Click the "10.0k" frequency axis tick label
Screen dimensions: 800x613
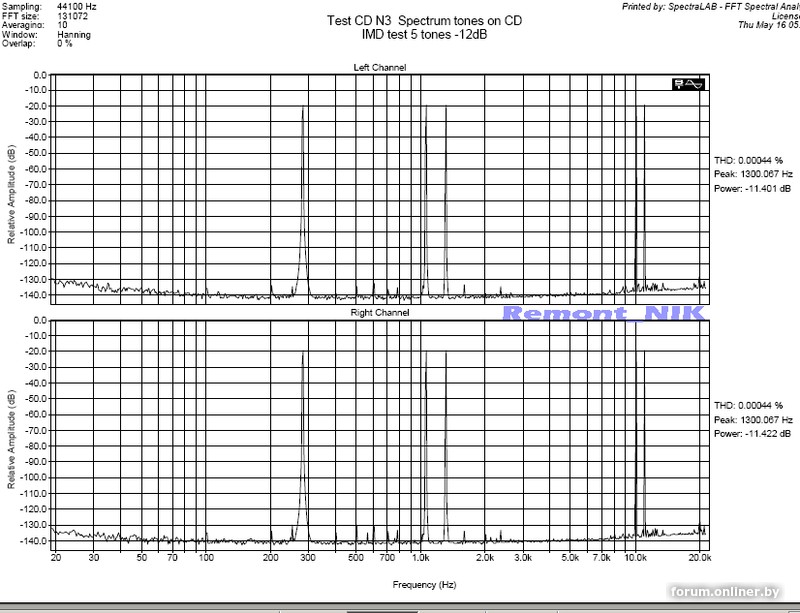(x=636, y=558)
